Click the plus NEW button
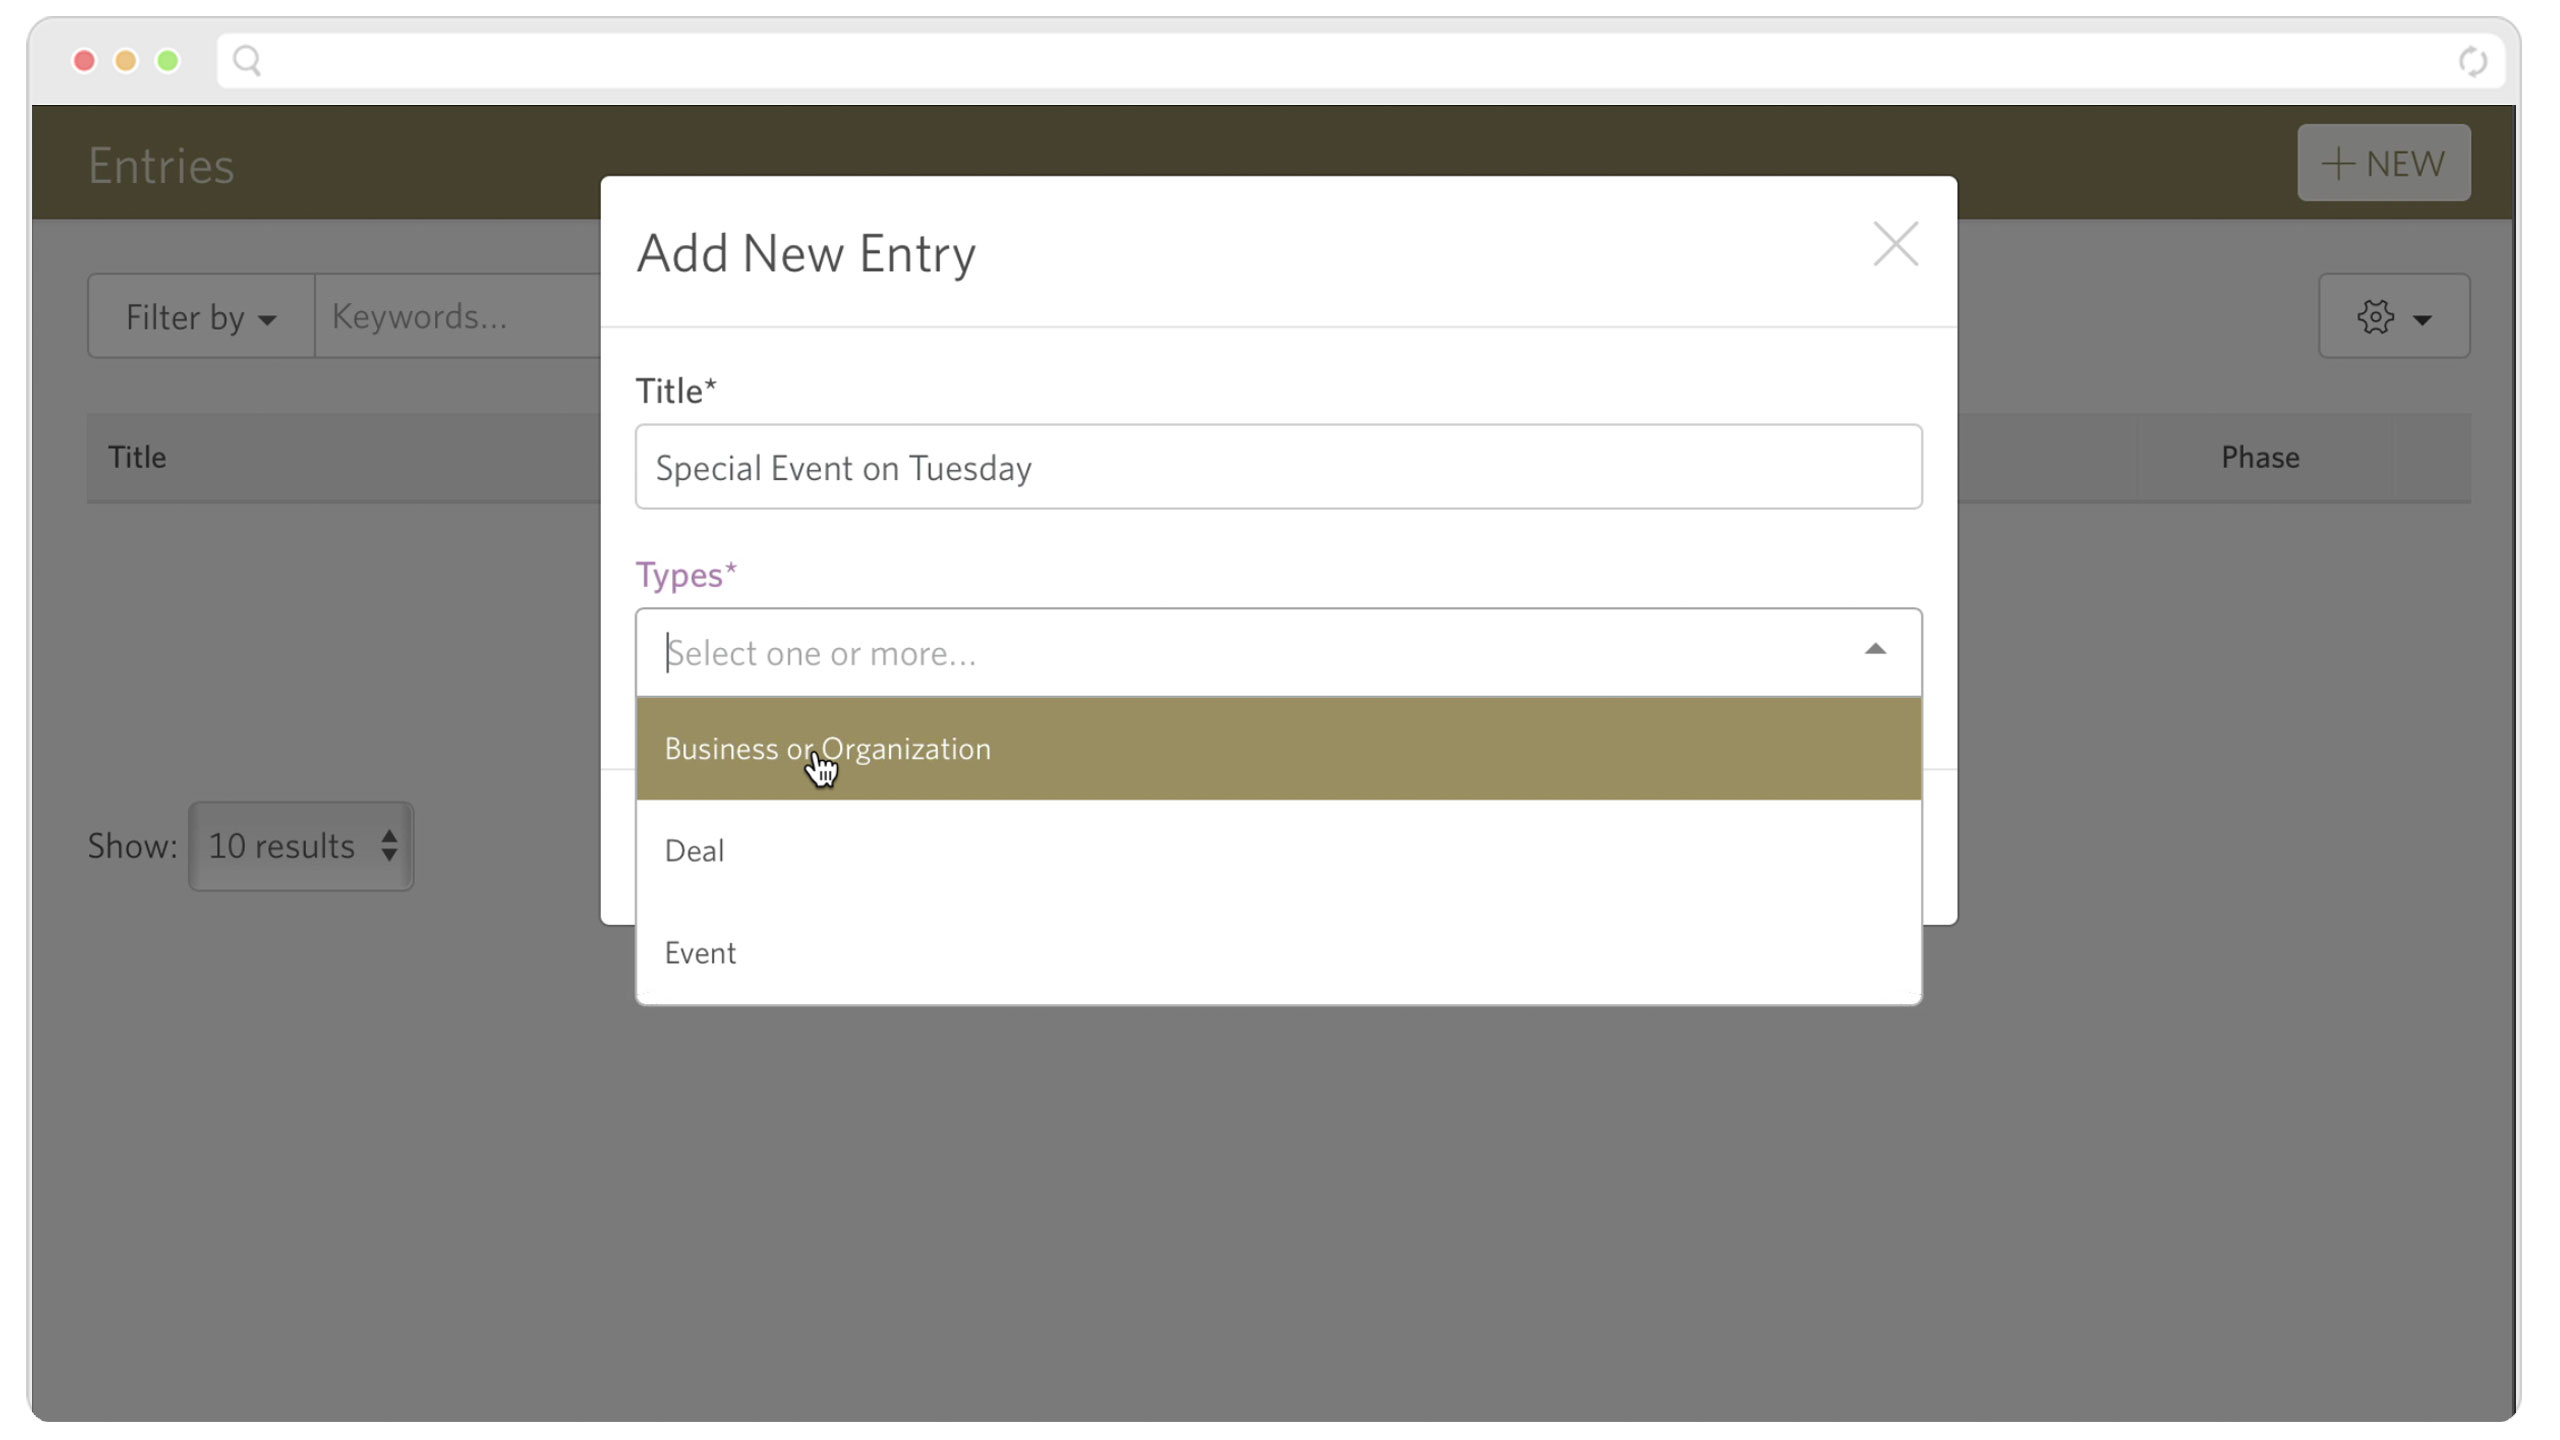This screenshot has width=2560, height=1440. pyautogui.click(x=2383, y=163)
